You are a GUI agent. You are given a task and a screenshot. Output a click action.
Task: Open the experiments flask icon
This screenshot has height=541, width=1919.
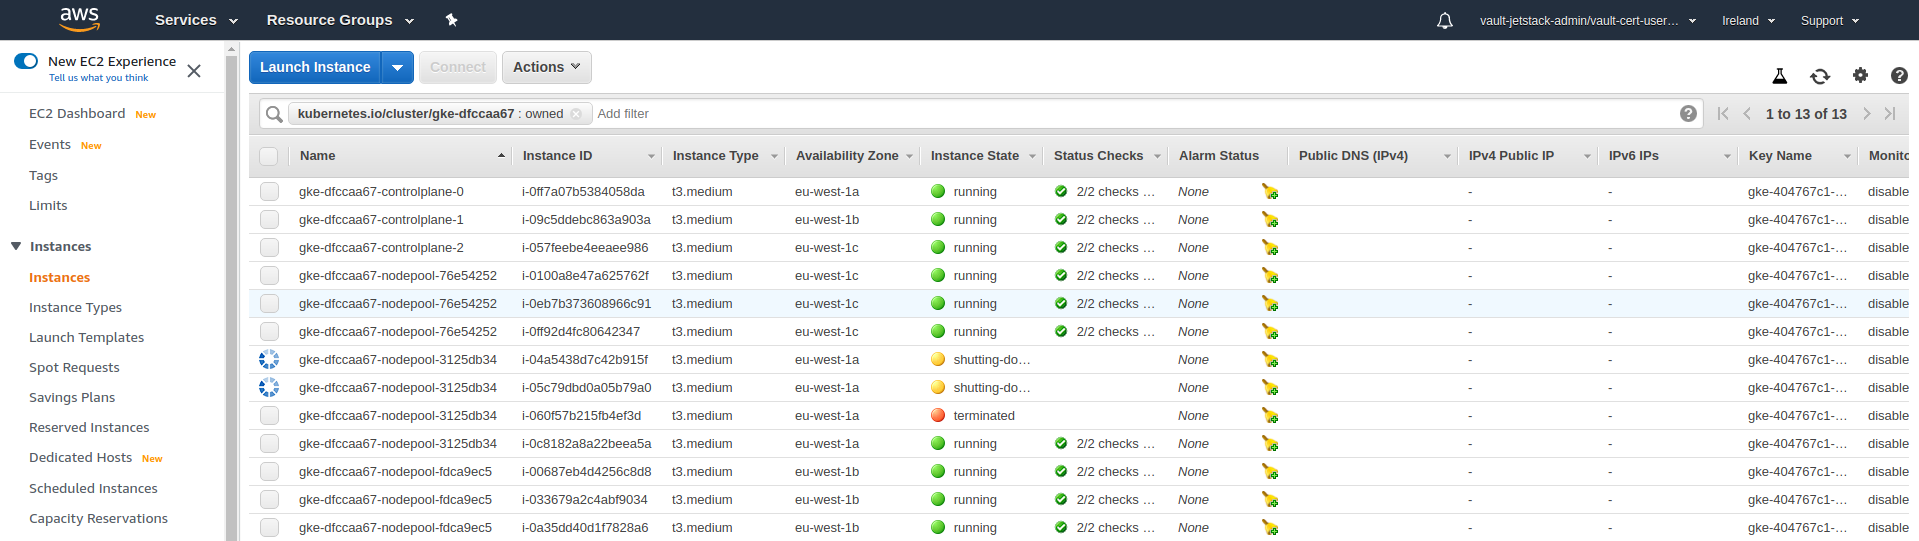pyautogui.click(x=1780, y=76)
